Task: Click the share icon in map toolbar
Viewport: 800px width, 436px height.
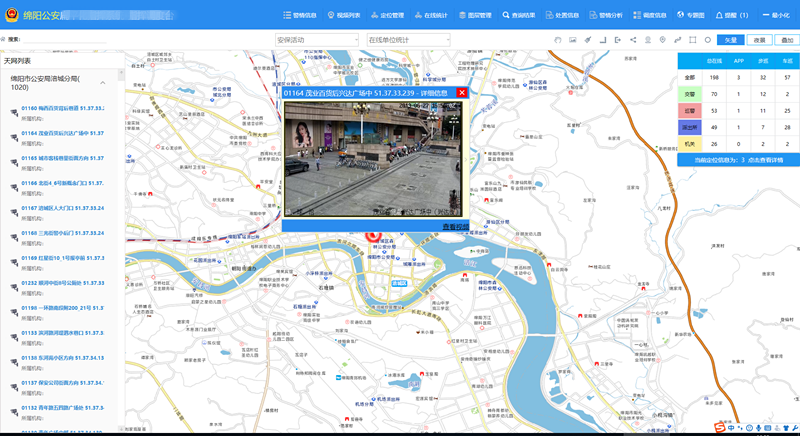Action: click(x=633, y=40)
